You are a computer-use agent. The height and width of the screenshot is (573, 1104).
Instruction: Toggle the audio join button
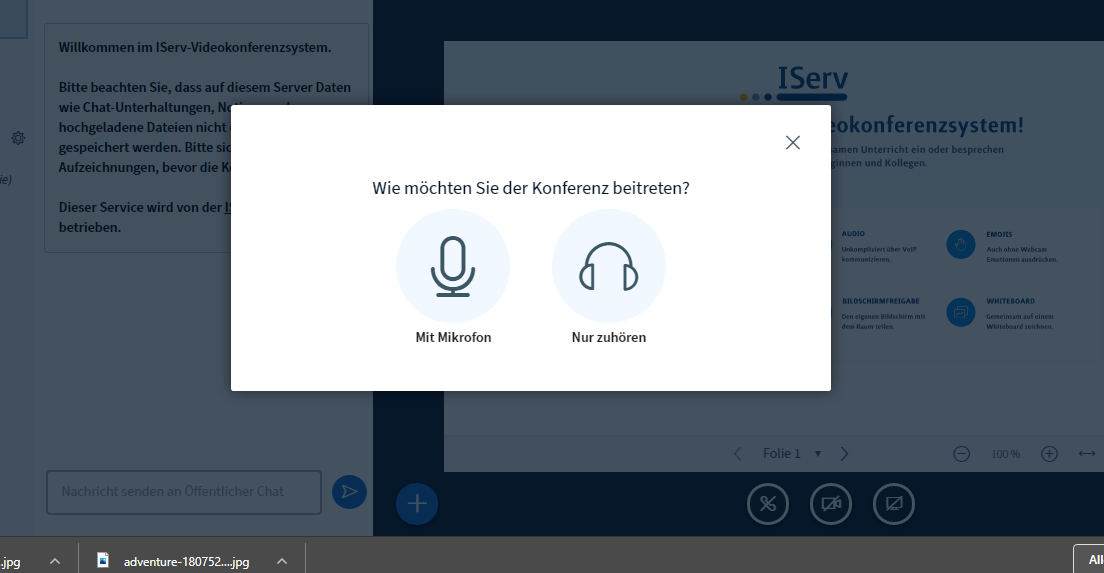[x=768, y=504]
